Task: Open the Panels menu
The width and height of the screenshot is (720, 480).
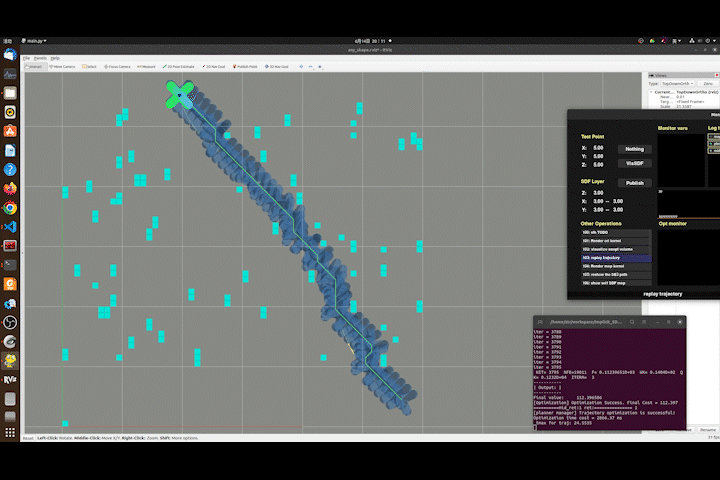Action: pos(40,58)
